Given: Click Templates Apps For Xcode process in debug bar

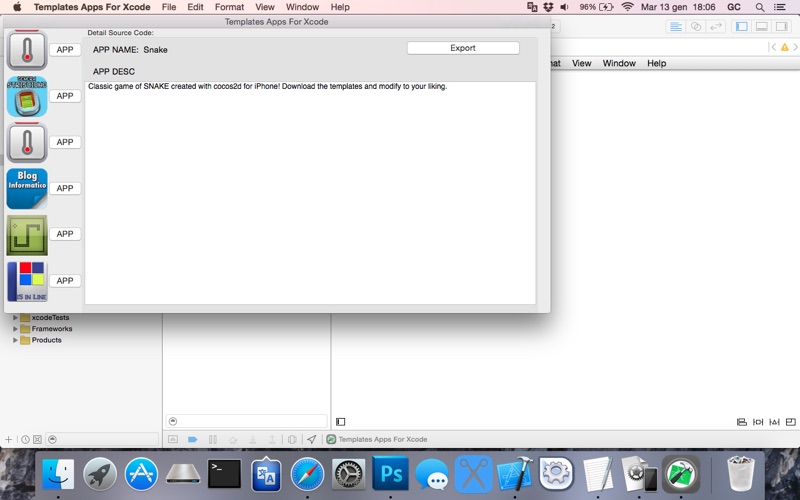Looking at the screenshot, I should [377, 439].
